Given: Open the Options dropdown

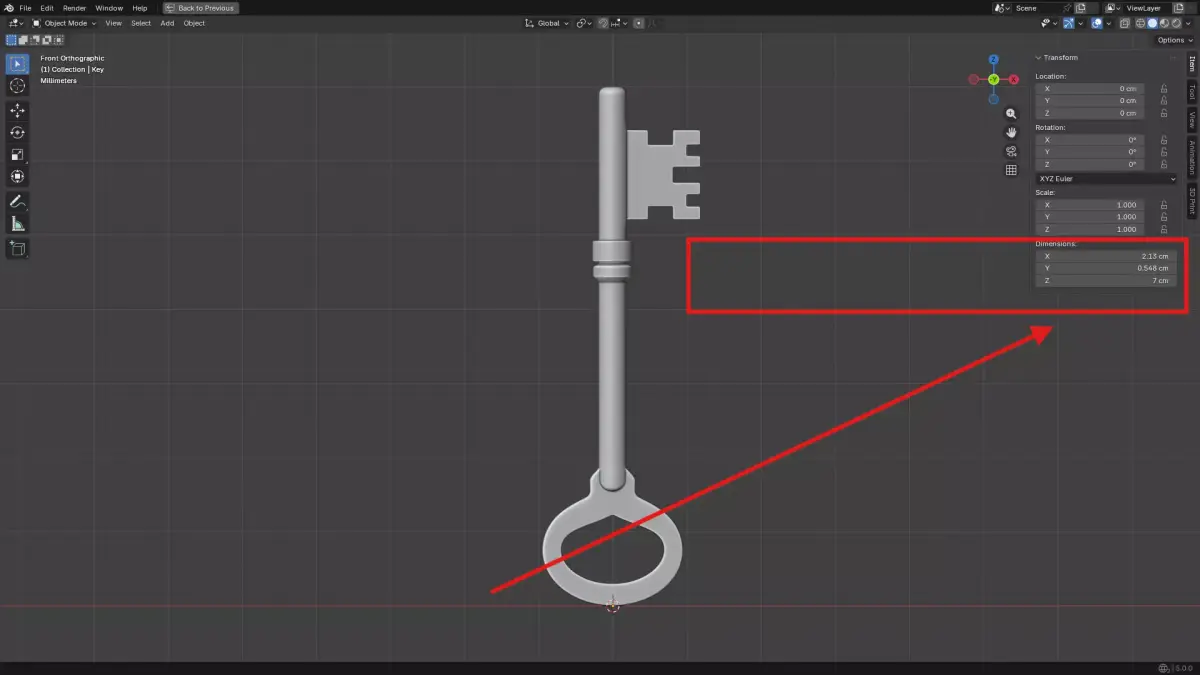Looking at the screenshot, I should pos(1174,40).
